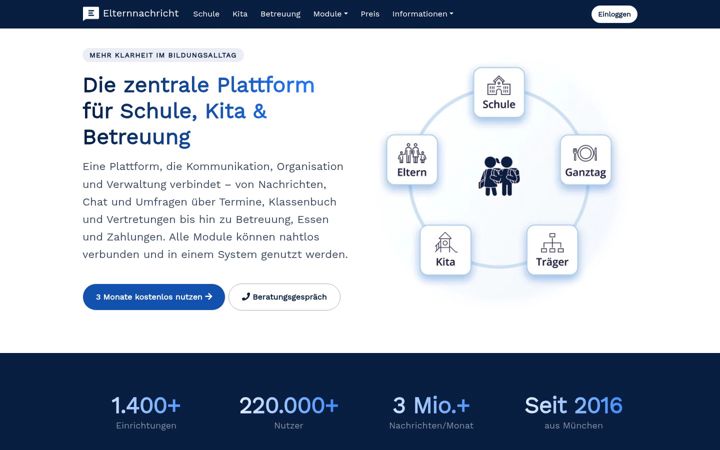Open the Schule navigation item

pos(206,14)
